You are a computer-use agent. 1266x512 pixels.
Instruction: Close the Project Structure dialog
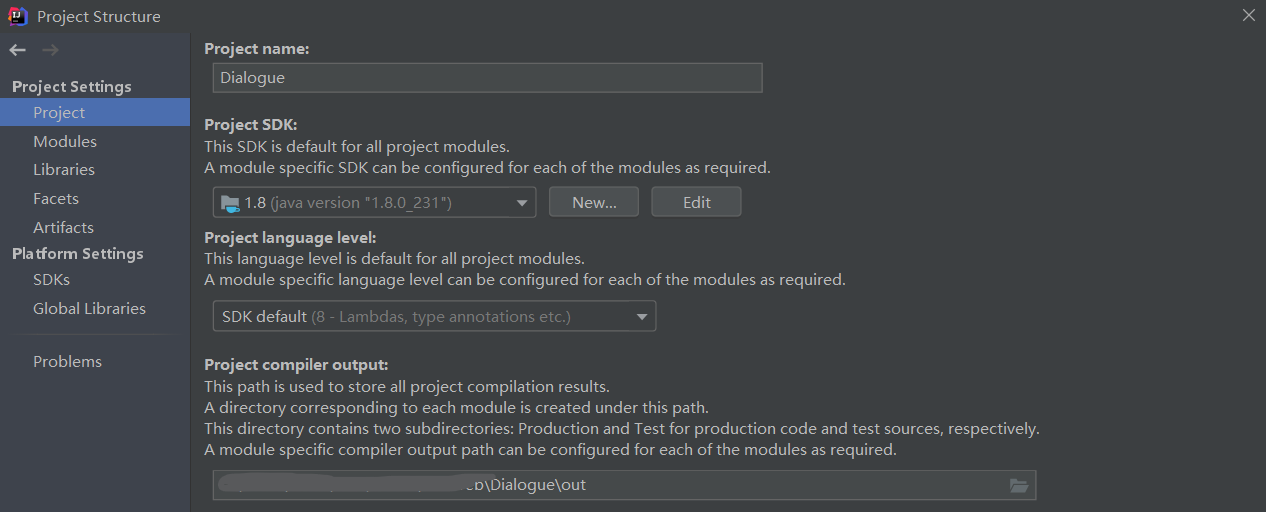(1249, 15)
